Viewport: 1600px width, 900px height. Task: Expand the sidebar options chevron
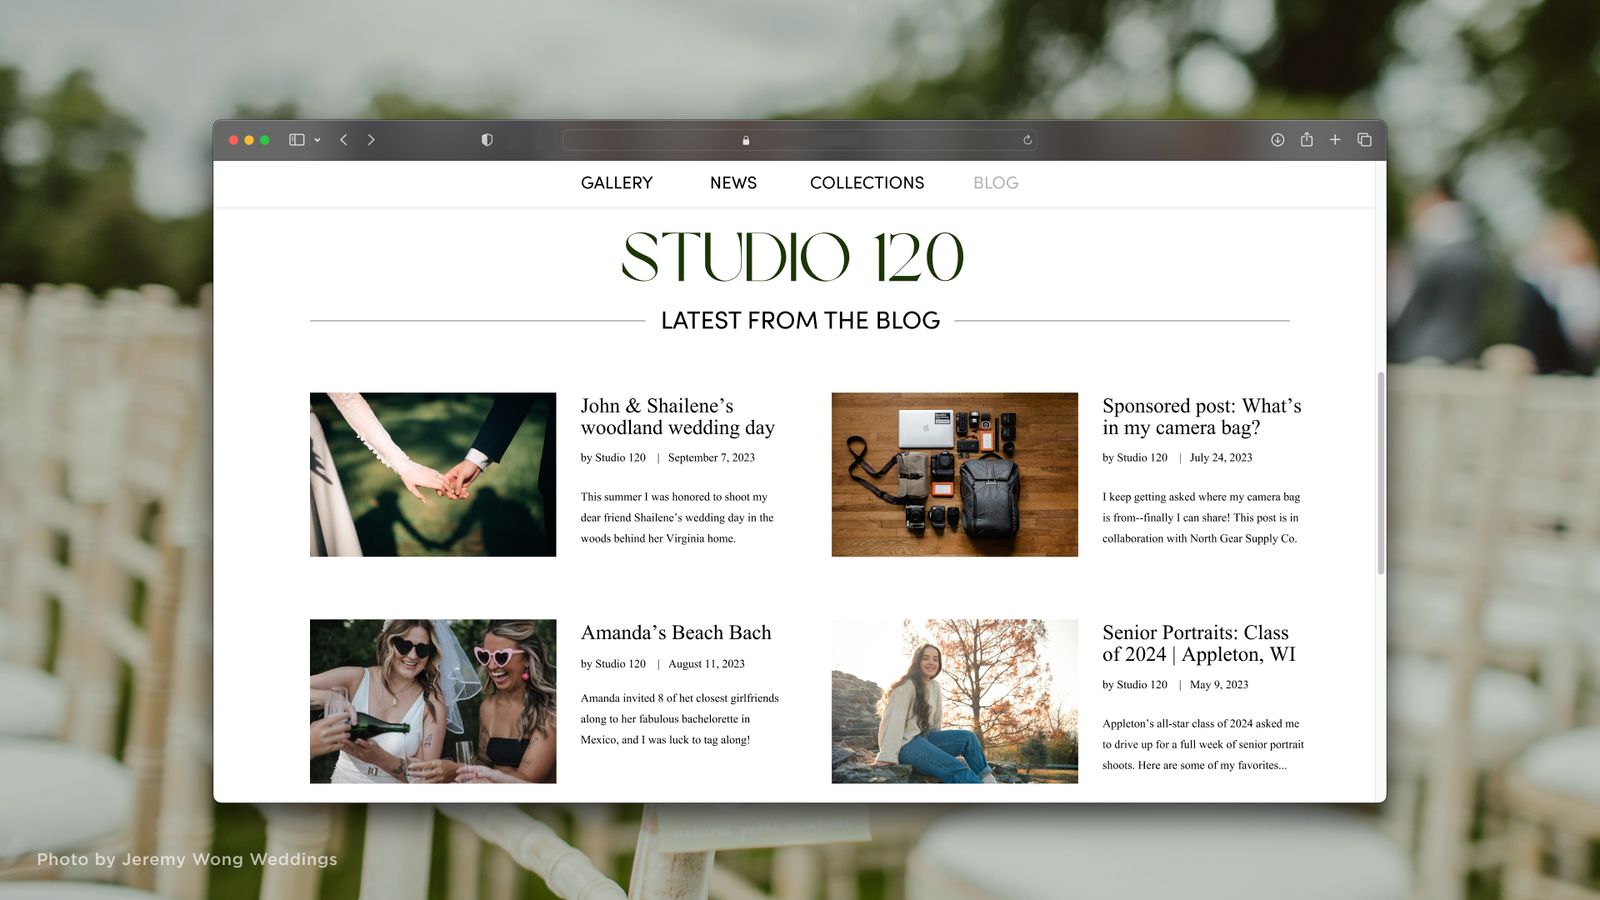(x=317, y=140)
